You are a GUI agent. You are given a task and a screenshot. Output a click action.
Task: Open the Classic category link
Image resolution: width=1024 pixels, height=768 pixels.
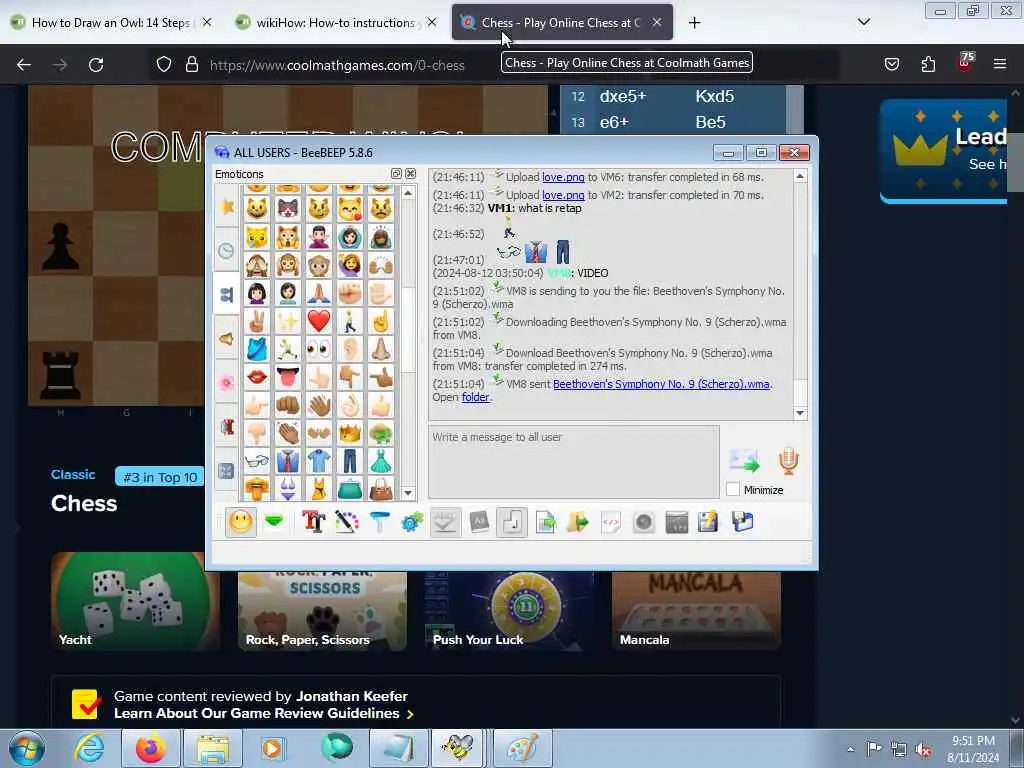73,475
